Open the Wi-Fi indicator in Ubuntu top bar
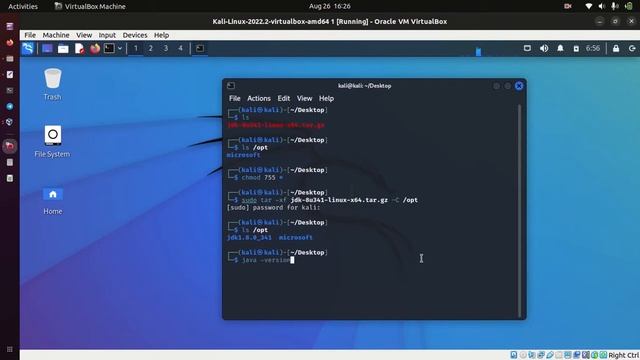This screenshot has width=640, height=360. 589,6
